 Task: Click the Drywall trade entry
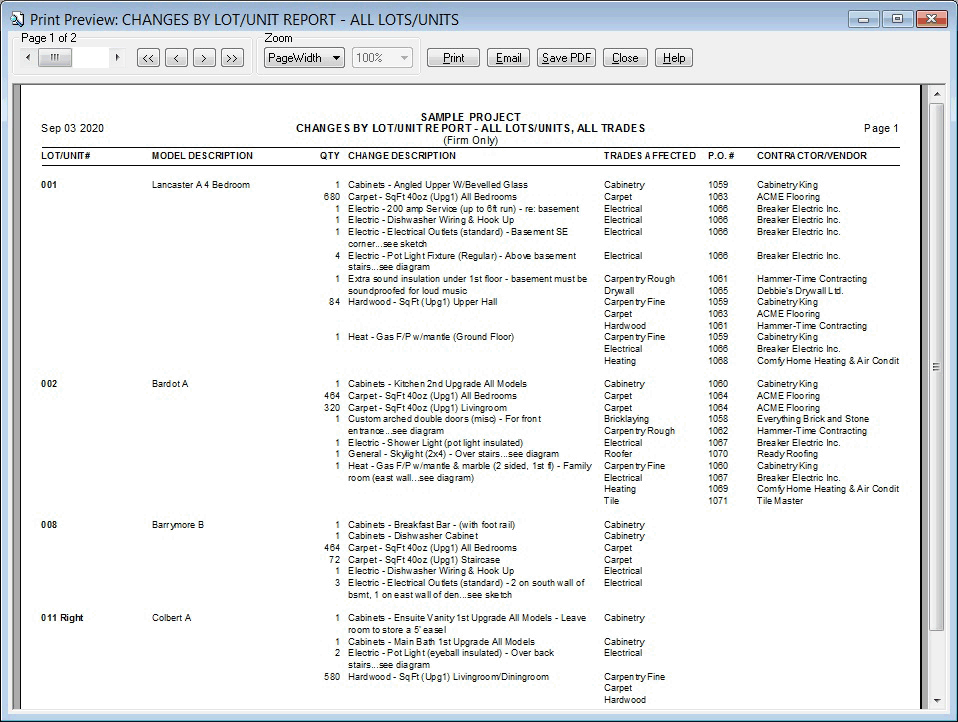[620, 291]
